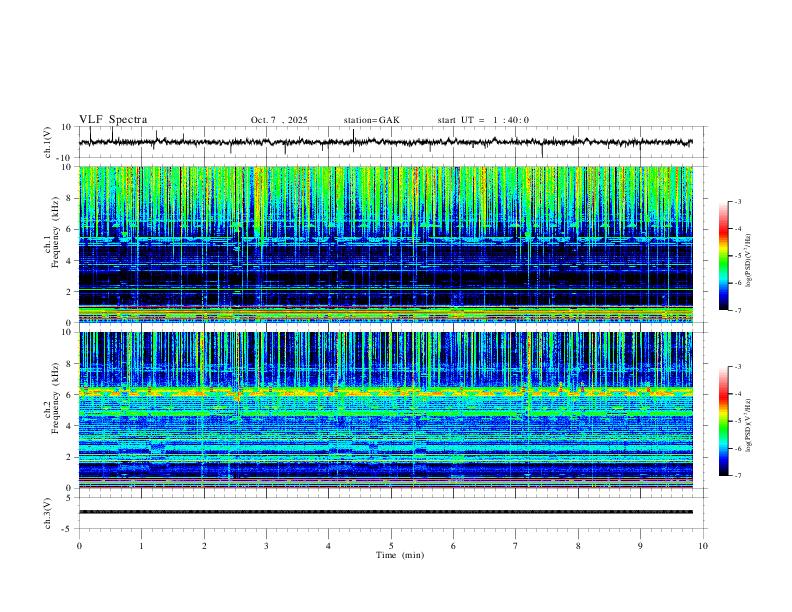Click the ch.2 spectrogram color bar
Viewport: 792px width, 612px height.
(723, 421)
